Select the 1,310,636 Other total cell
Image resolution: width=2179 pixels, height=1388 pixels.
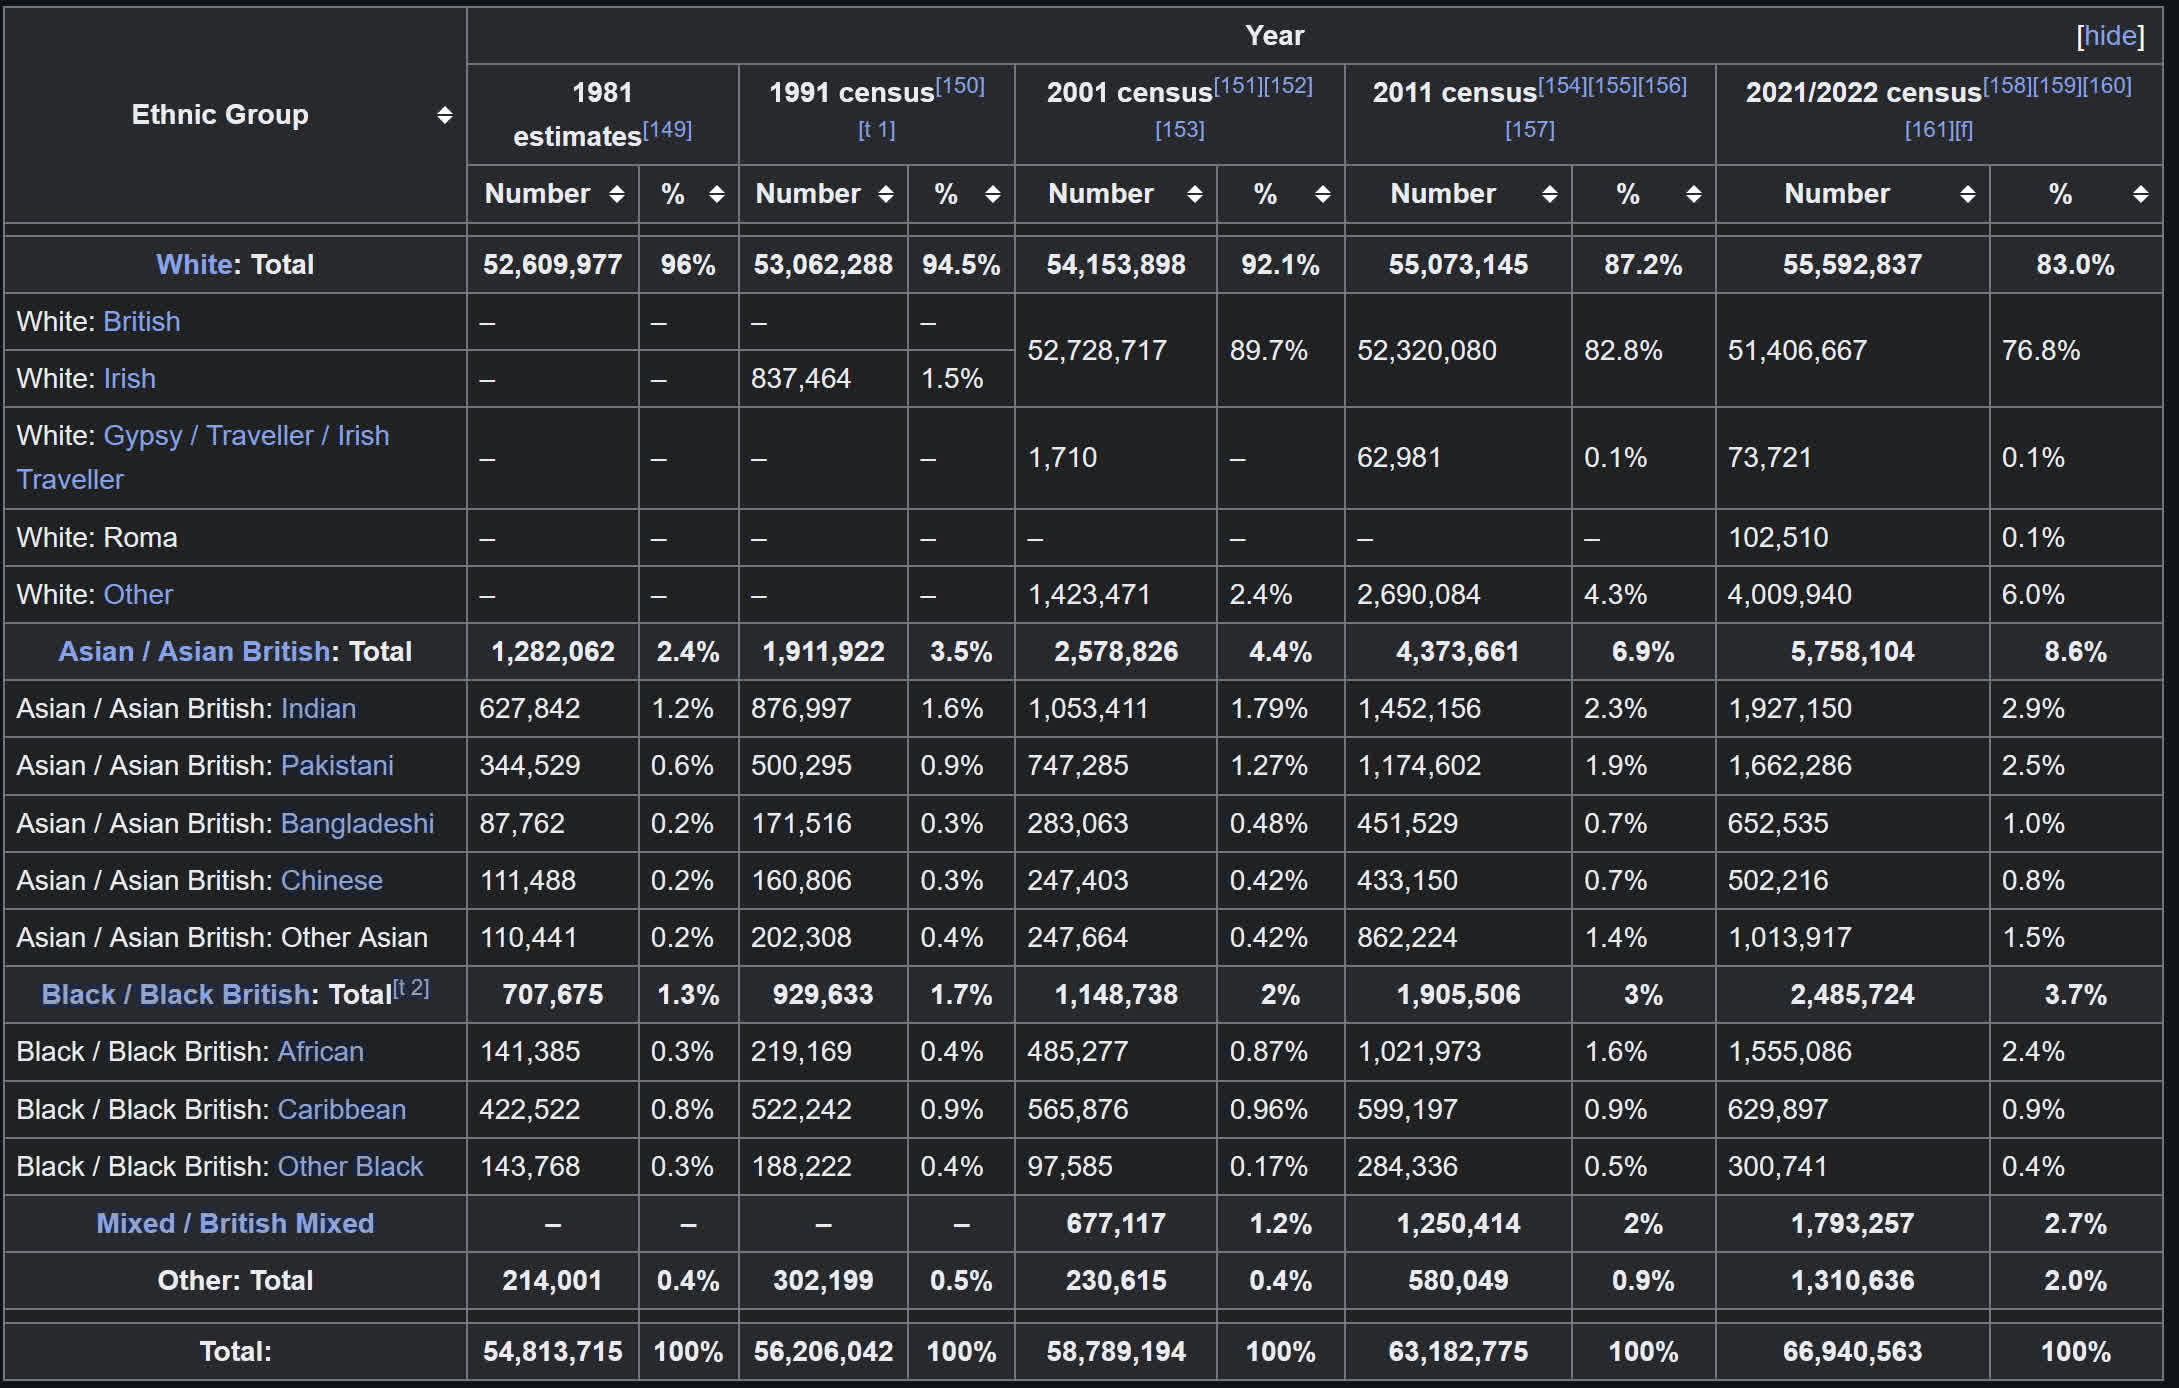1852,1280
